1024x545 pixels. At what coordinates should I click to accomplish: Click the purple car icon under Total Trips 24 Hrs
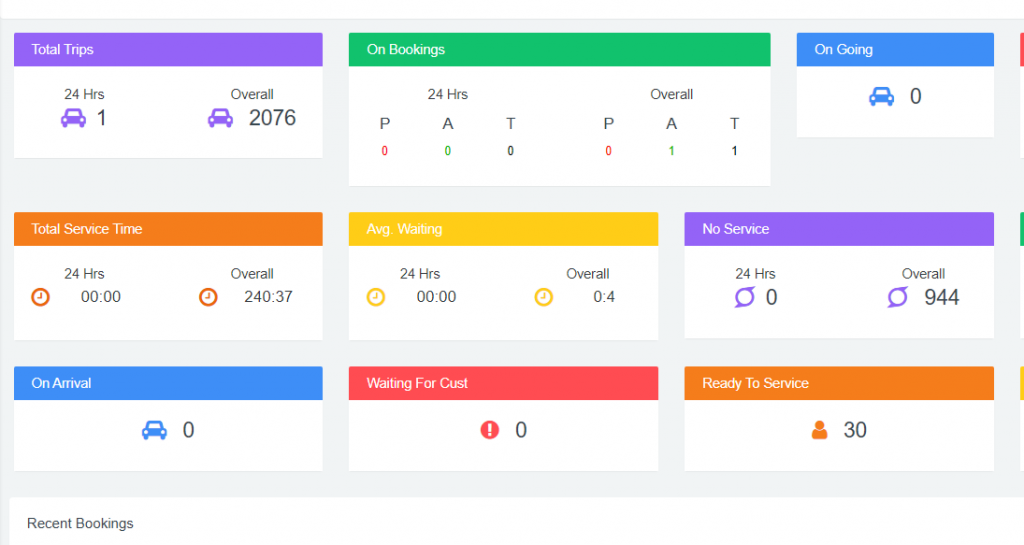73,118
